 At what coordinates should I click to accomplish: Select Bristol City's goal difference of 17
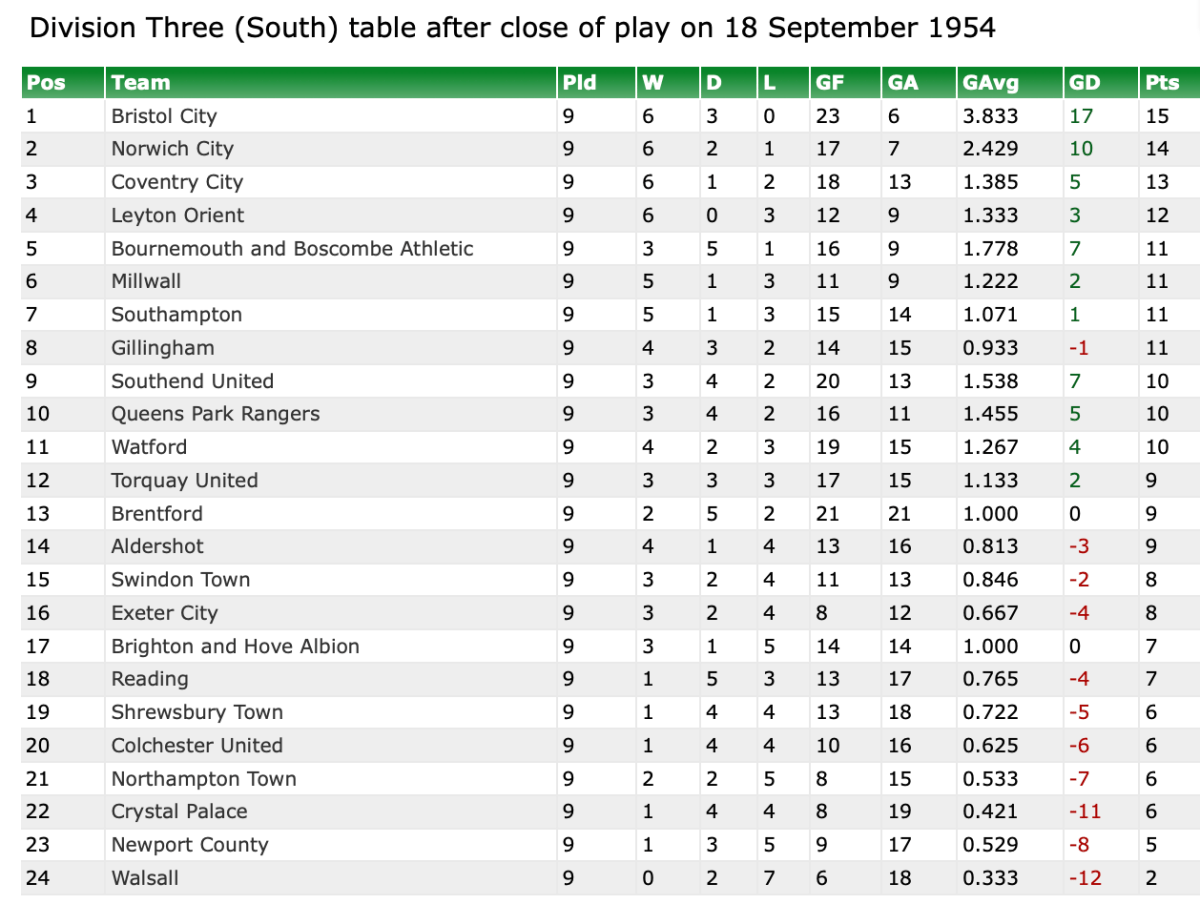[1081, 116]
